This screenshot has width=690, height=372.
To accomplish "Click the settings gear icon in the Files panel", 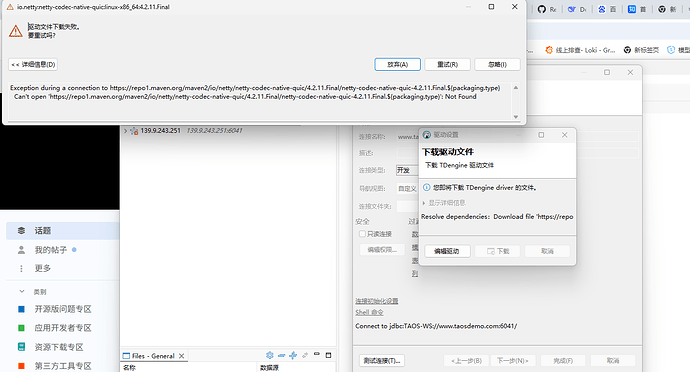I will pyautogui.click(x=270, y=355).
